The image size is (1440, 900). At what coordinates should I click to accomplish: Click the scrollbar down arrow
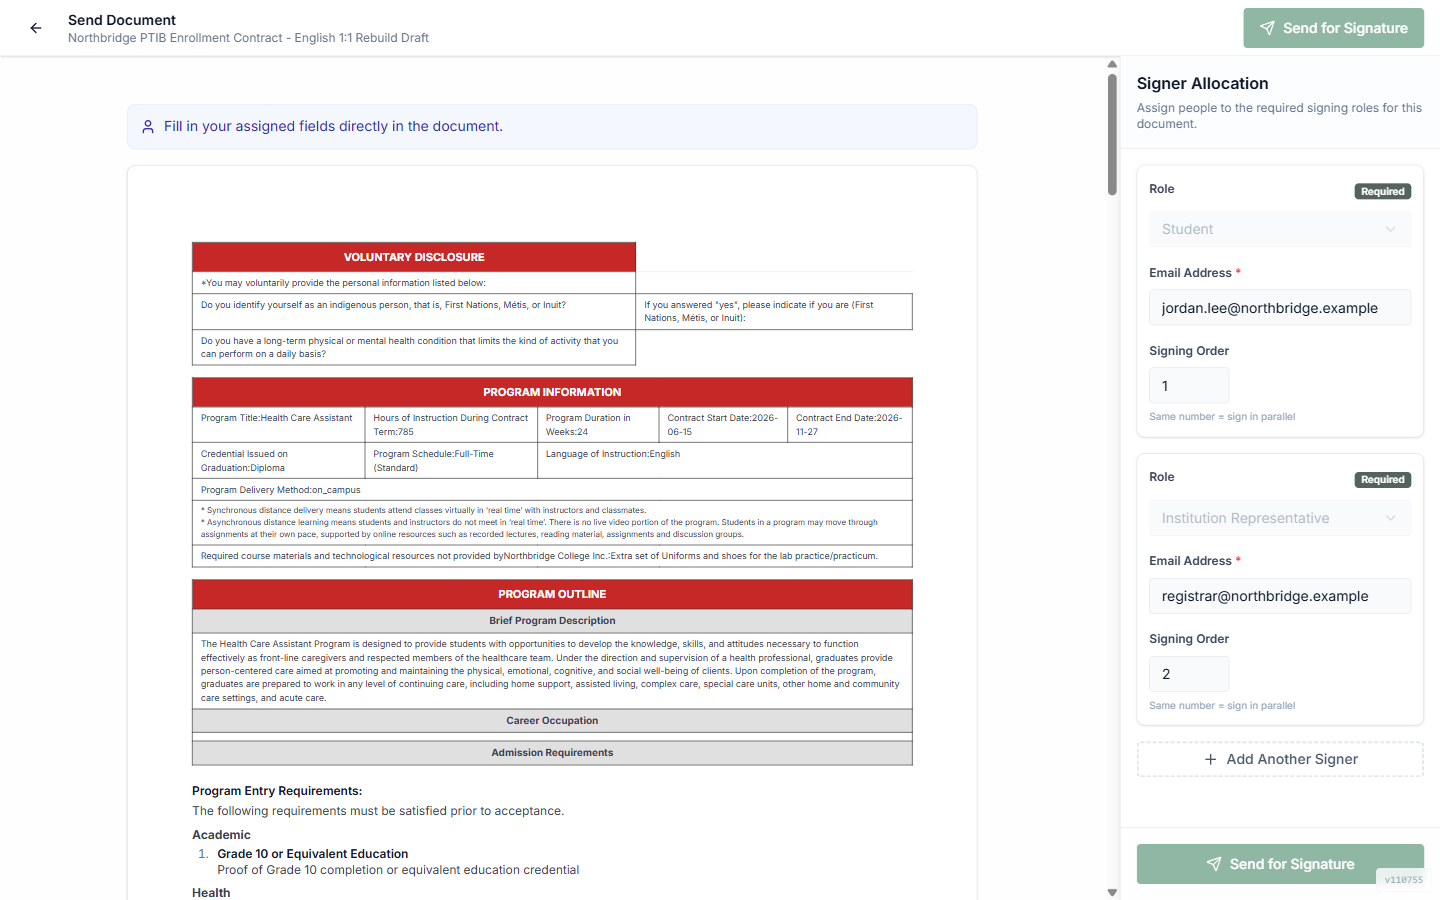click(1112, 892)
